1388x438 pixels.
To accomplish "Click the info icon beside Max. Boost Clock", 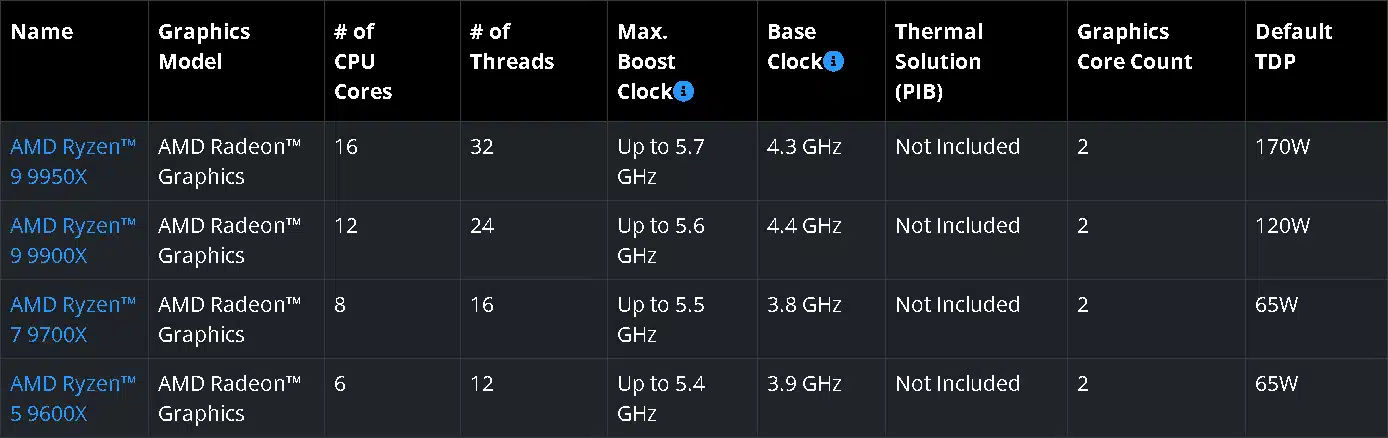I will [x=684, y=91].
